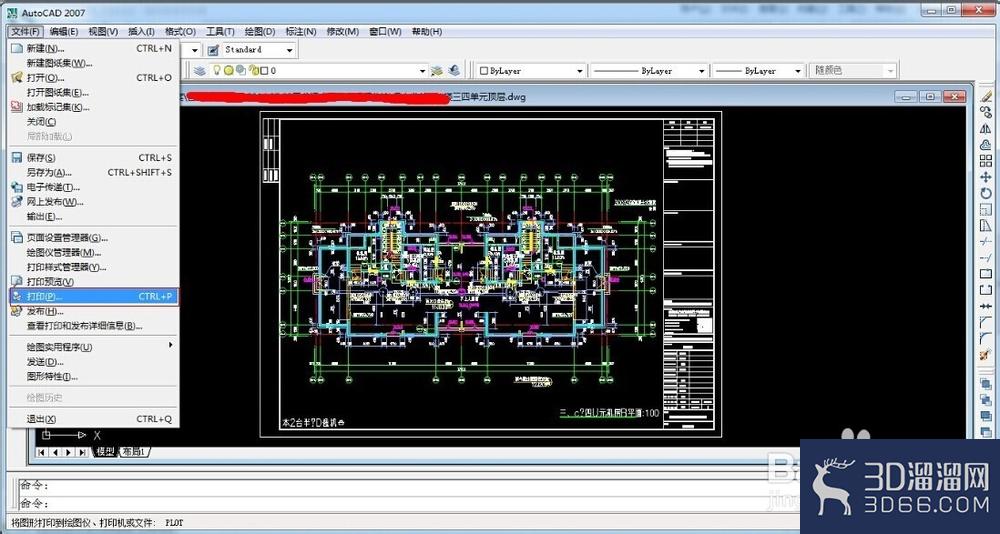Click the last-tab navigation arrow
Screen dimensions: 1000x534
pos(82,452)
